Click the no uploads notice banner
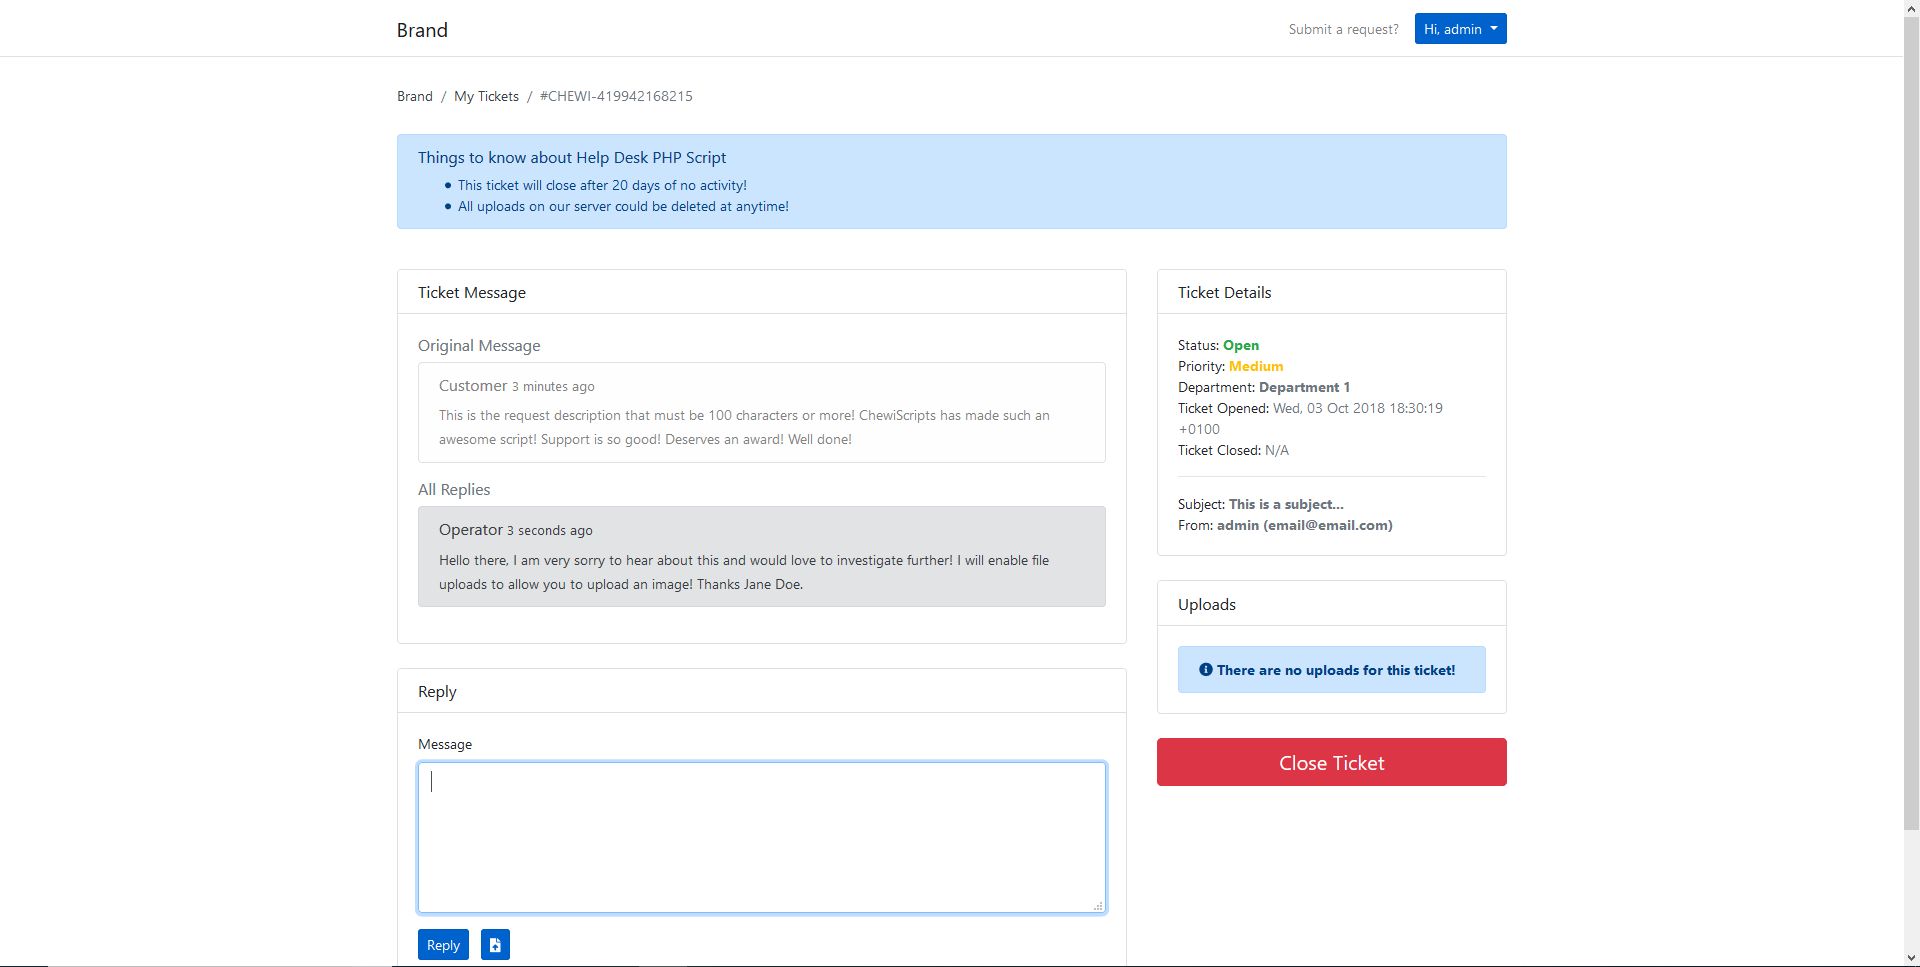This screenshot has height=967, width=1920. pos(1331,670)
